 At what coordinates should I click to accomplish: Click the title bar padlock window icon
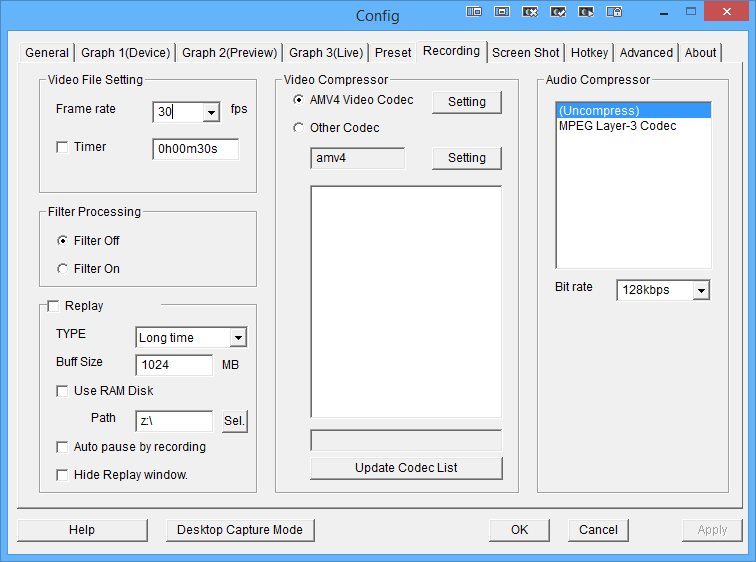tap(614, 12)
